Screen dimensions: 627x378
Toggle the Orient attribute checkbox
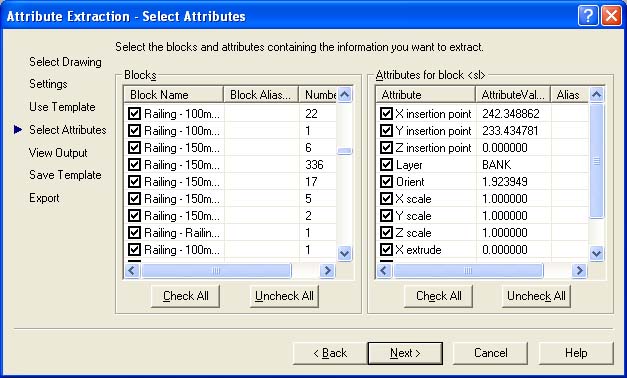[386, 182]
